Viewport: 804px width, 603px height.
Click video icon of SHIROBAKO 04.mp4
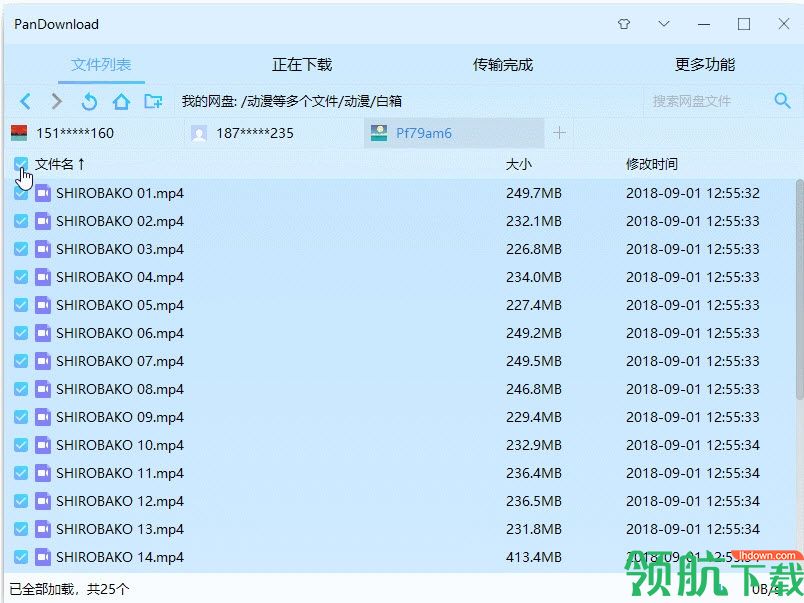click(43, 277)
